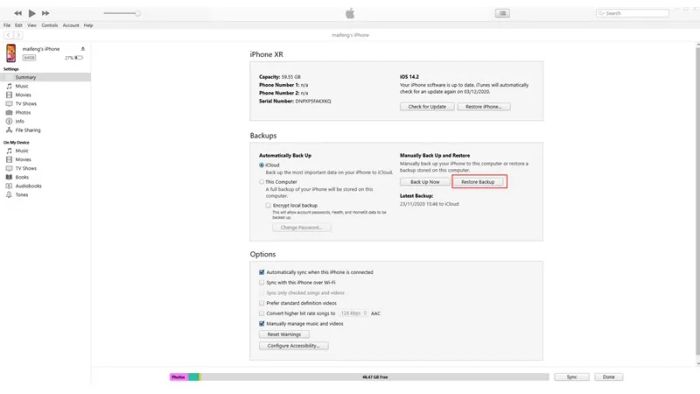Click the Restore Backup button
The height and width of the screenshot is (394, 700).
click(478, 182)
